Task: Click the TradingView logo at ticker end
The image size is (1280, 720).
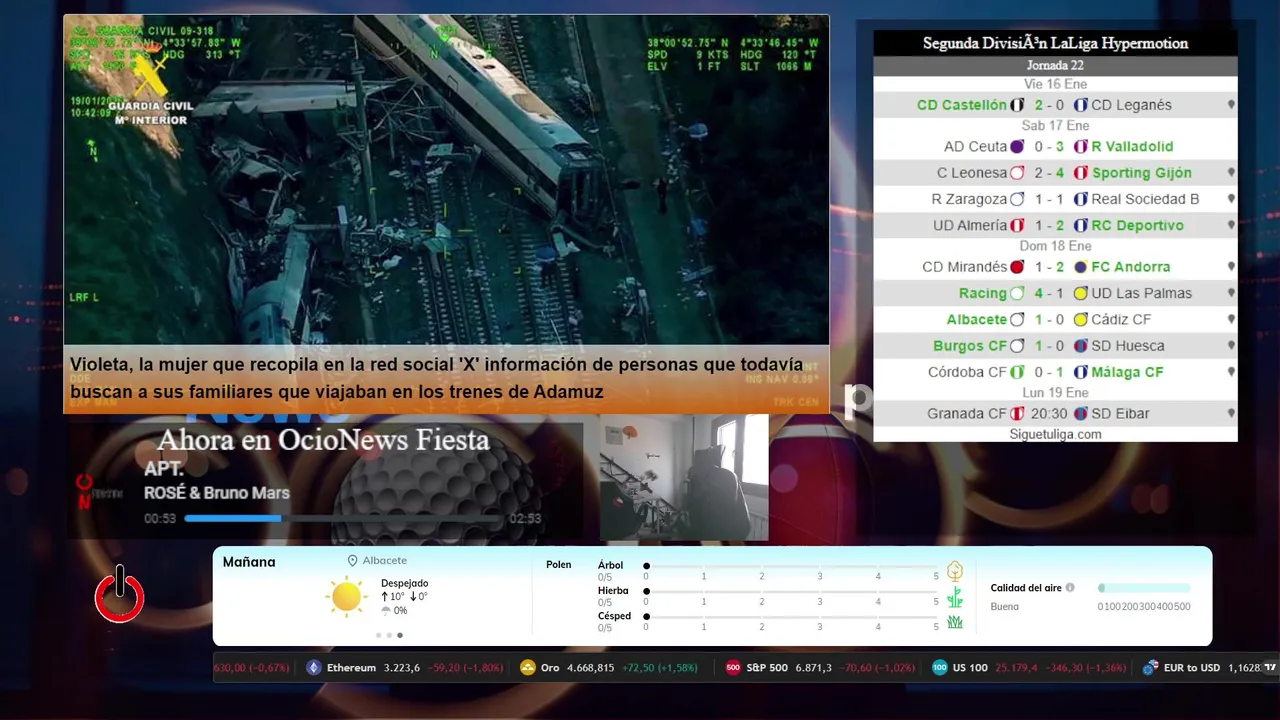Action: coord(1270,668)
